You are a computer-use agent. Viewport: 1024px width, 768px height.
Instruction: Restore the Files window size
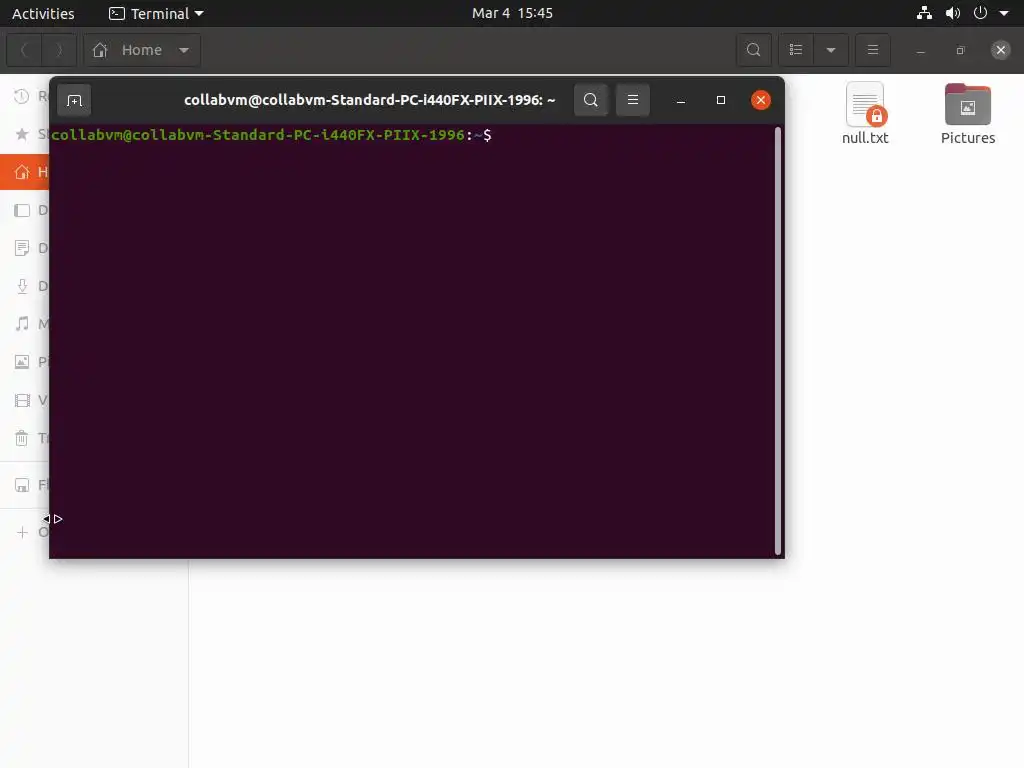coord(960,50)
